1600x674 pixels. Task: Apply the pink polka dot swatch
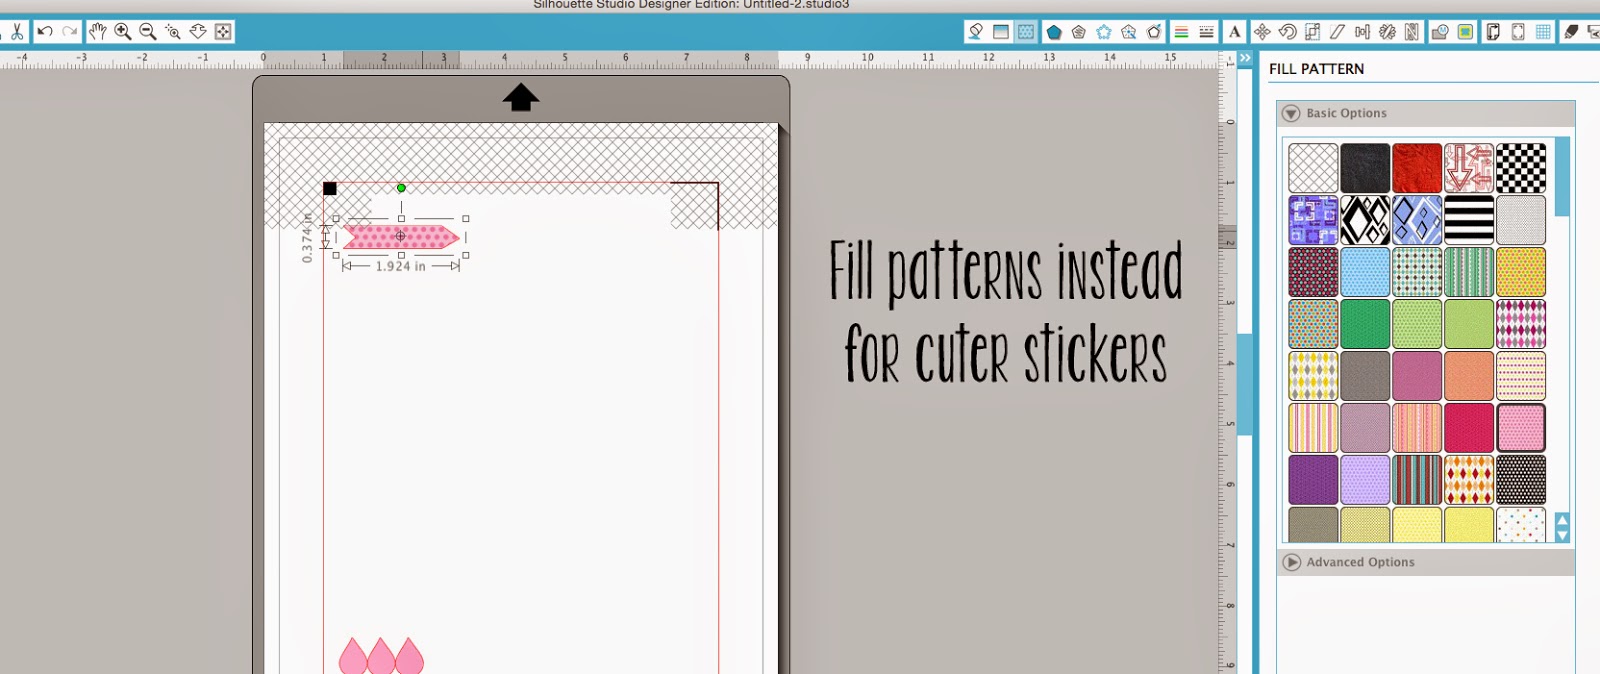1521,428
